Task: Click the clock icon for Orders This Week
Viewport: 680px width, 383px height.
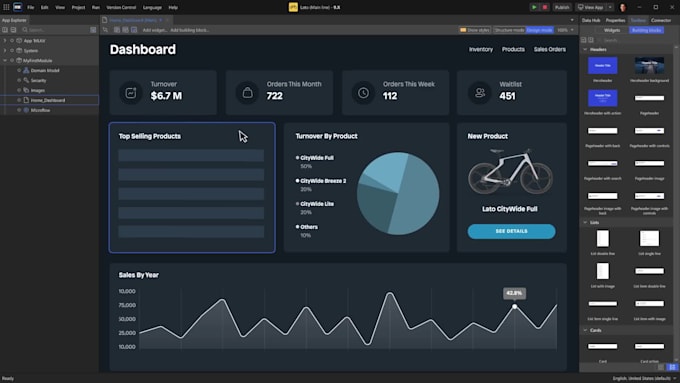Action: point(363,93)
